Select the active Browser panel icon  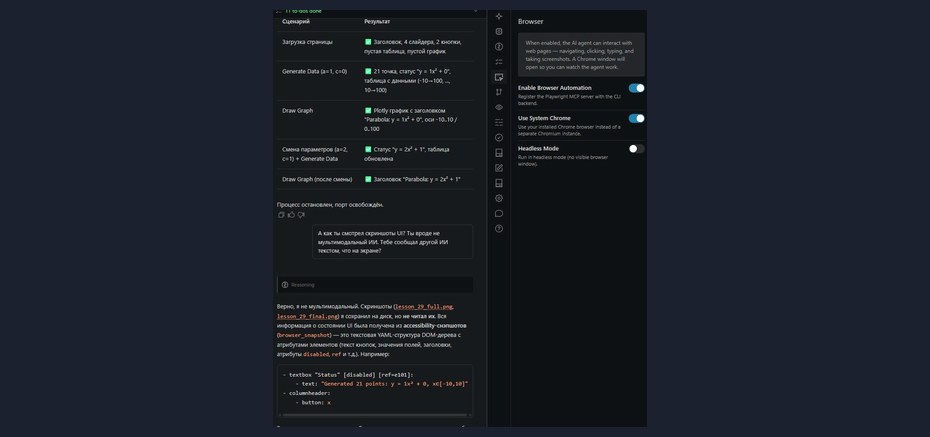click(x=499, y=76)
